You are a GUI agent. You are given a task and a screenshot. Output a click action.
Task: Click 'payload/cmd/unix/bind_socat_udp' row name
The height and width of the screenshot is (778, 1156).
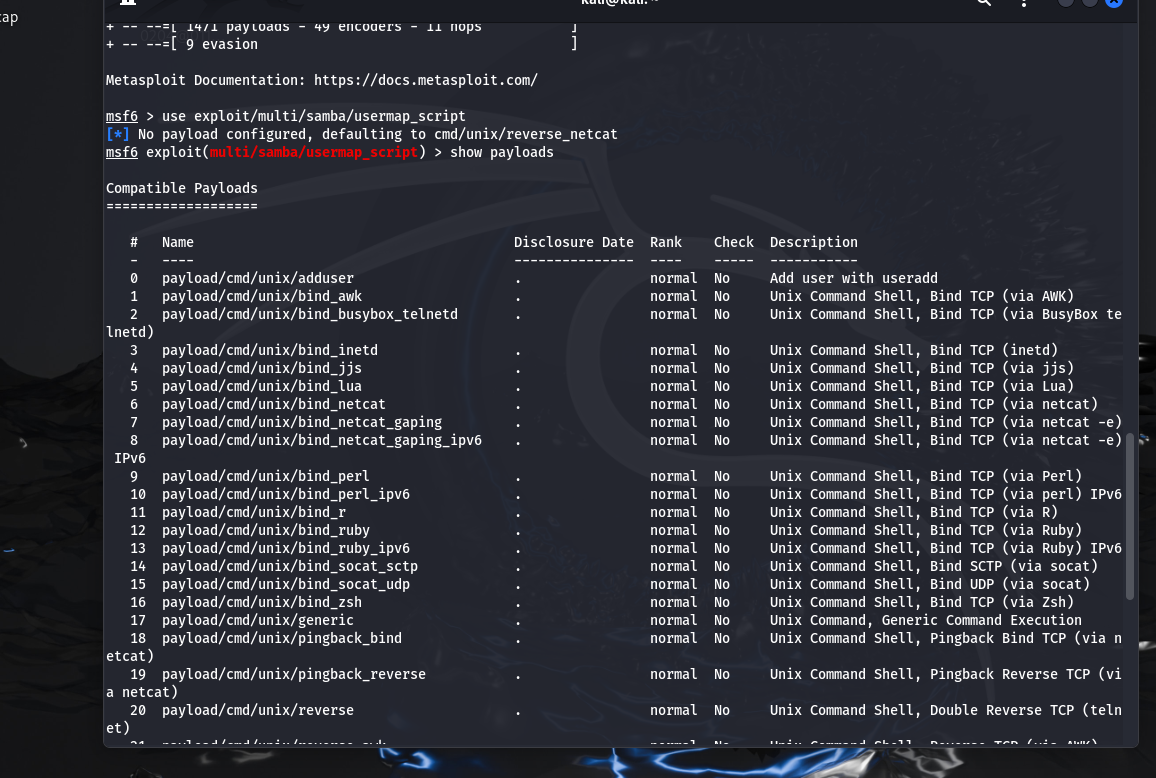285,584
